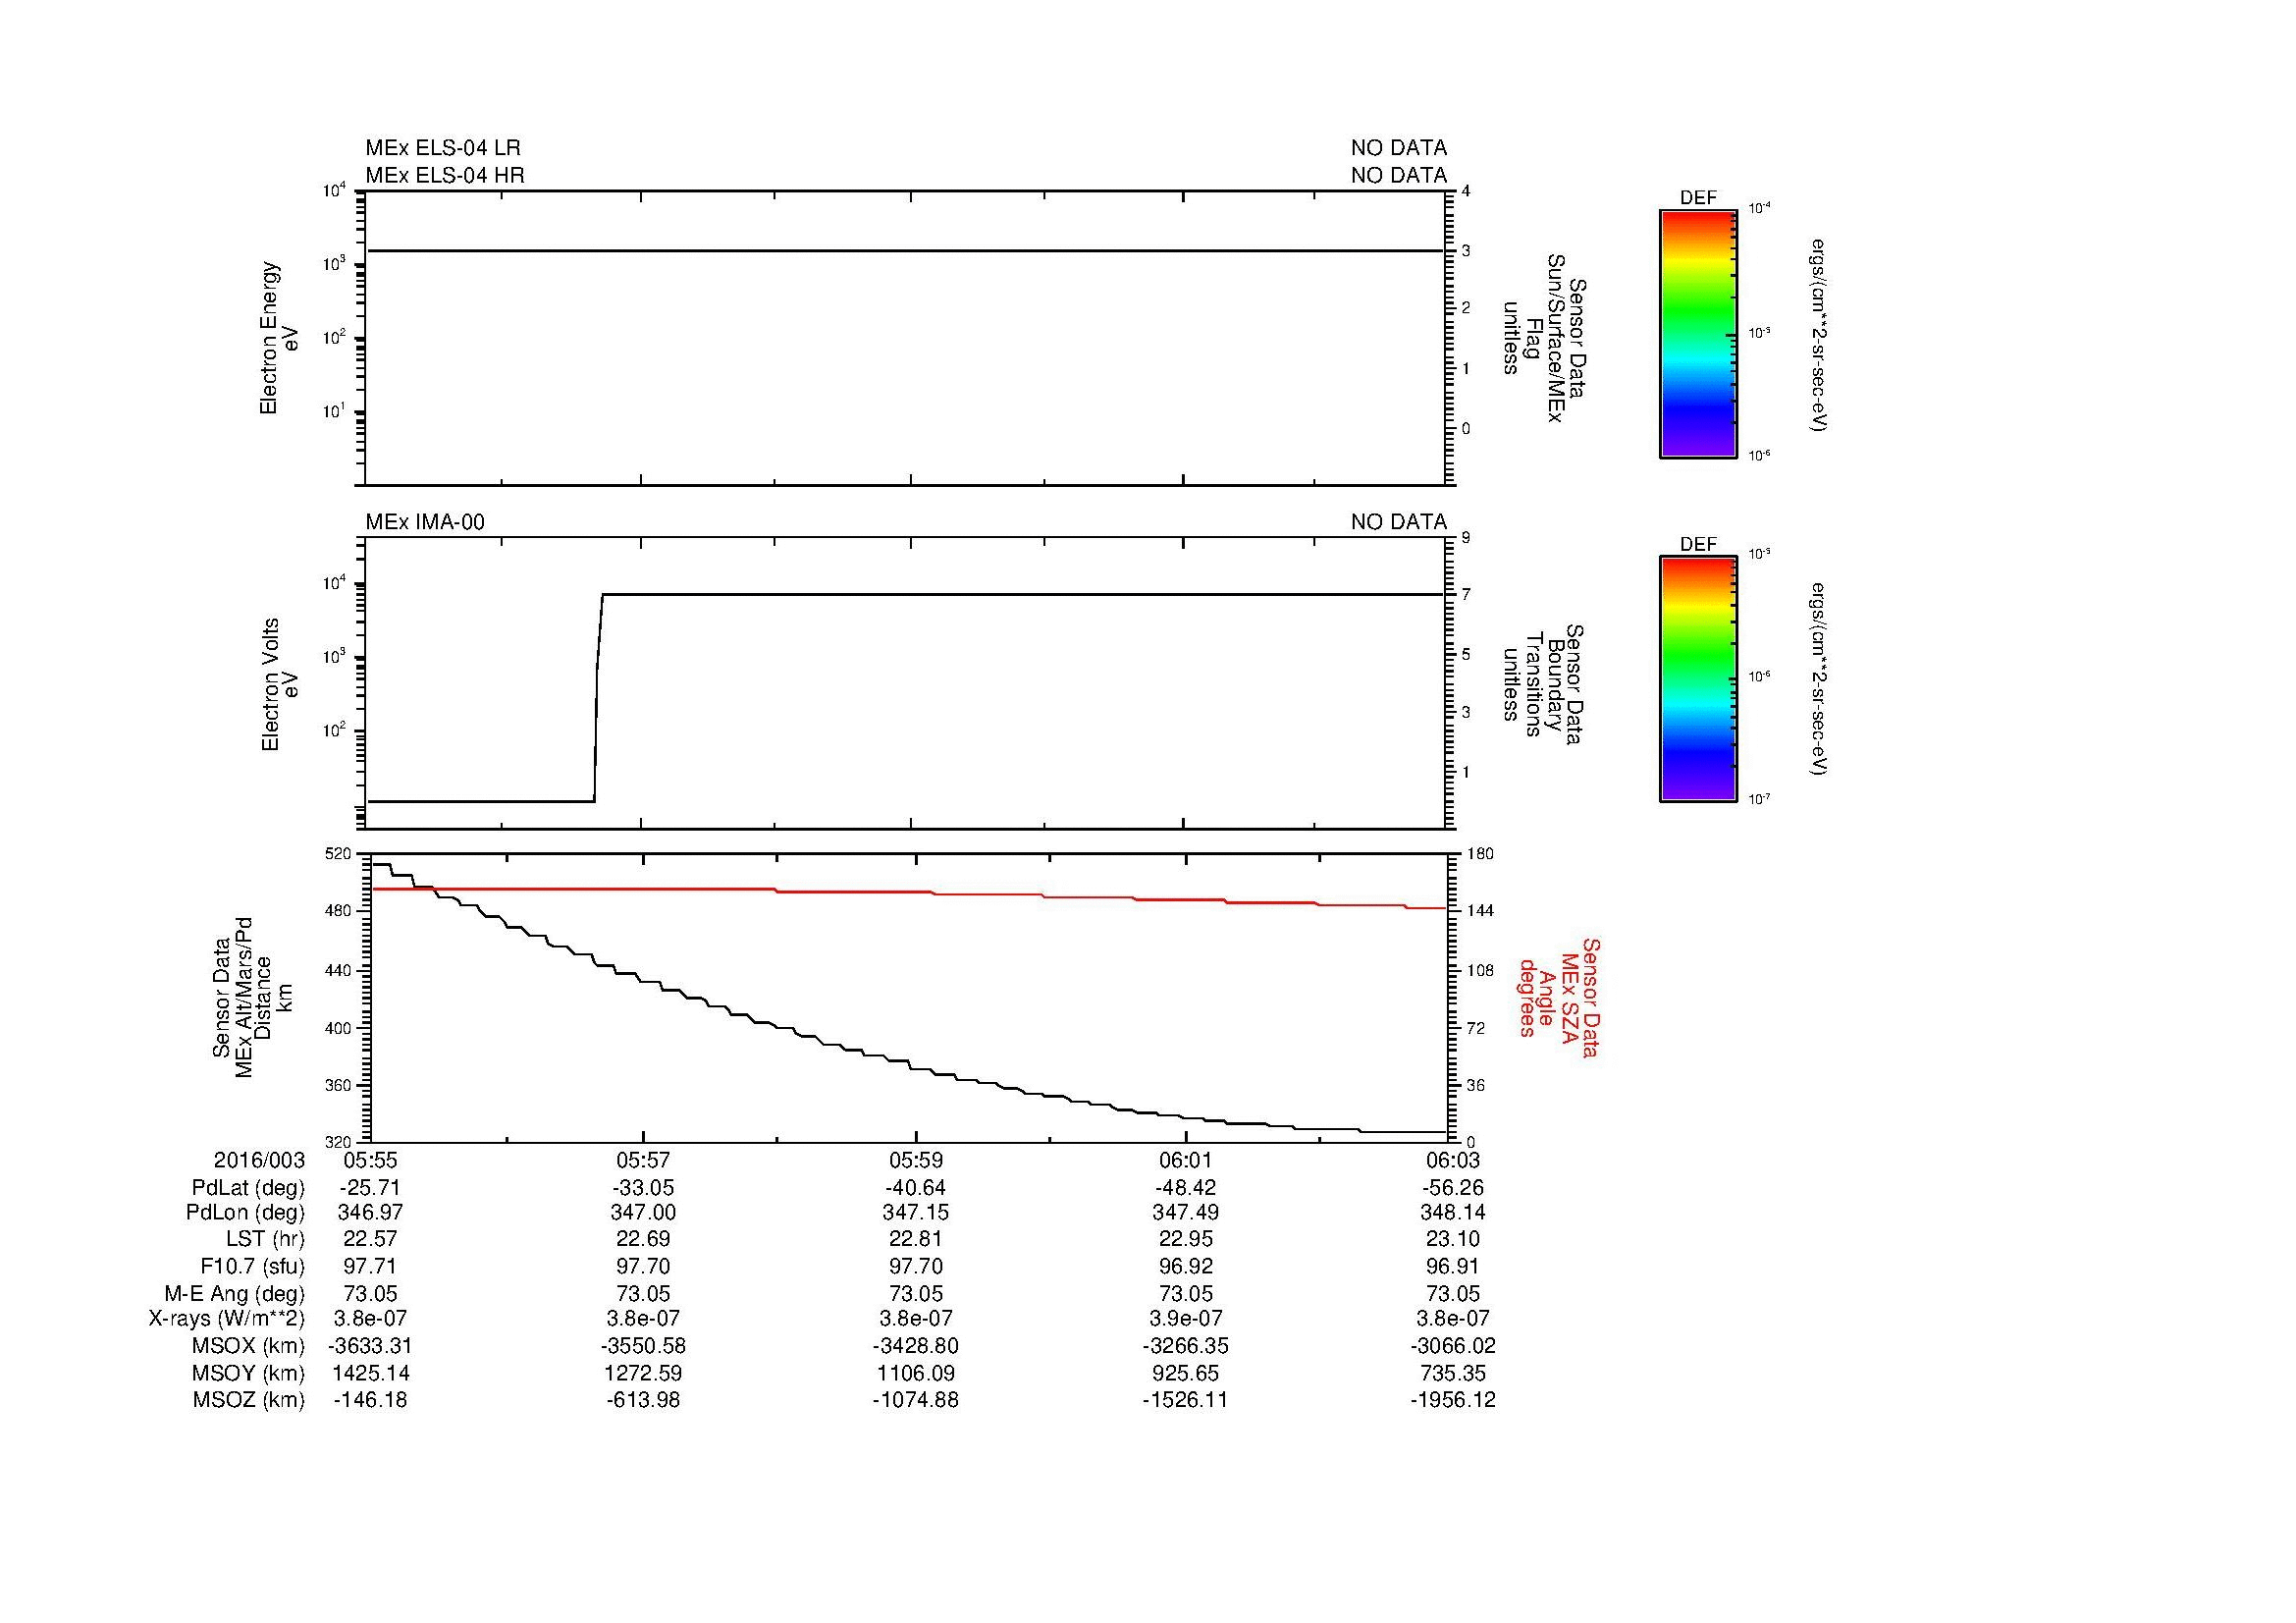Click the lower color bar's ergs/(cm**2-sr-sec-eV) unit label
Screen dimensions: 2296x1623
coord(1819,679)
